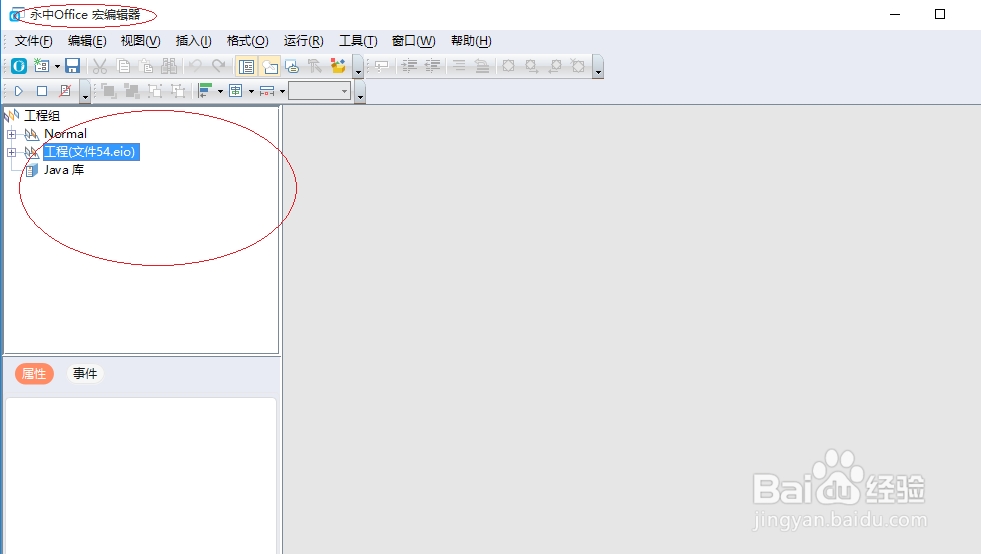Toggle the project explorer panel button
This screenshot has width=981, height=554.
coord(247,66)
